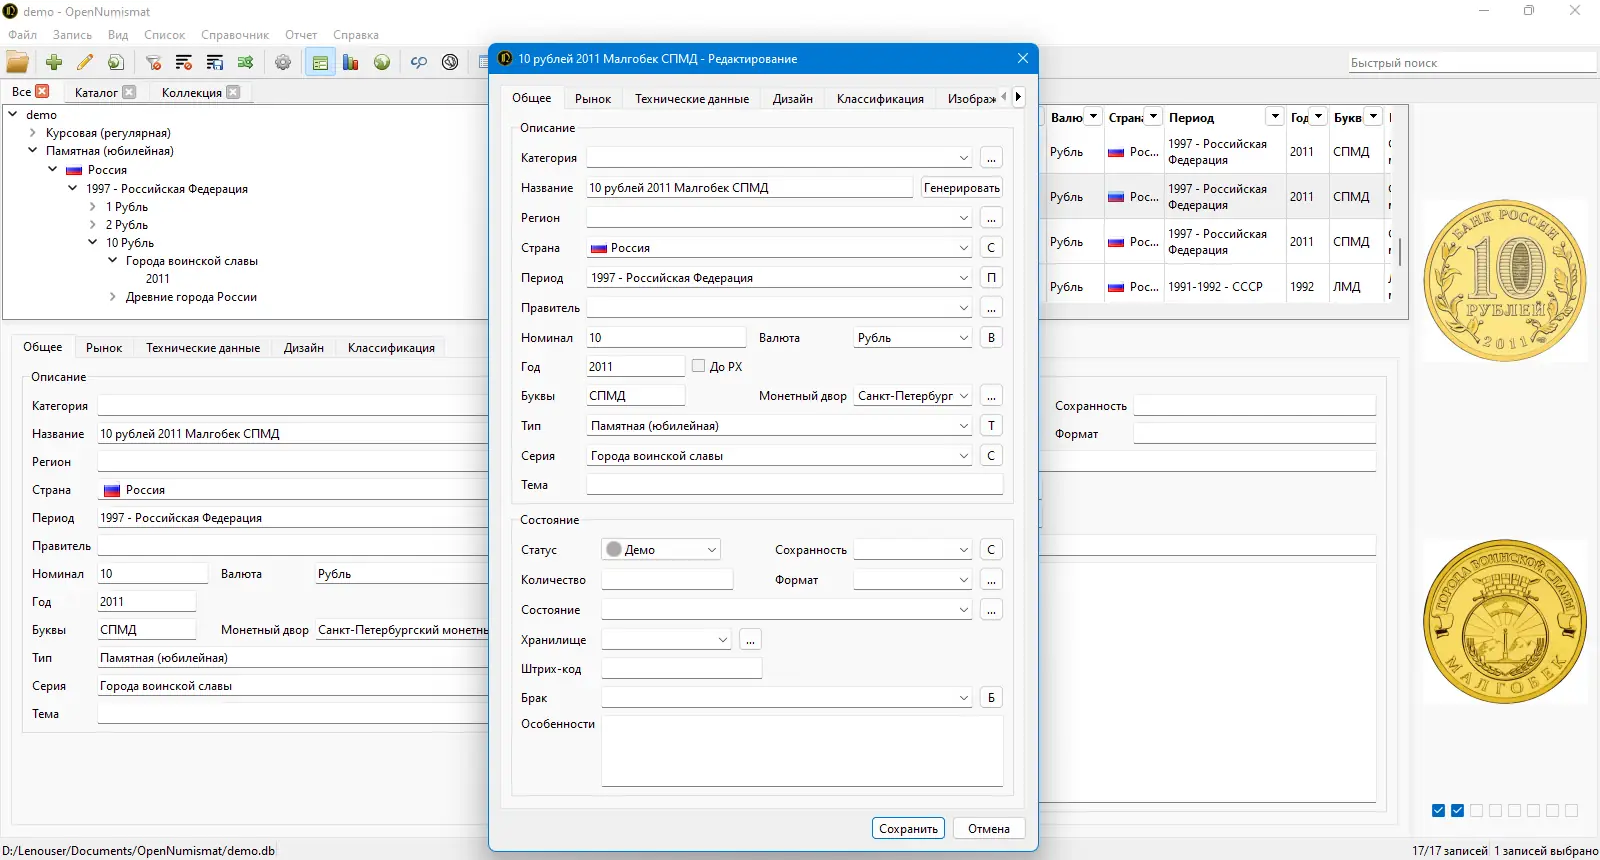Check the last image checkbox in the row
The image size is (1600, 860).
[x=1571, y=810]
